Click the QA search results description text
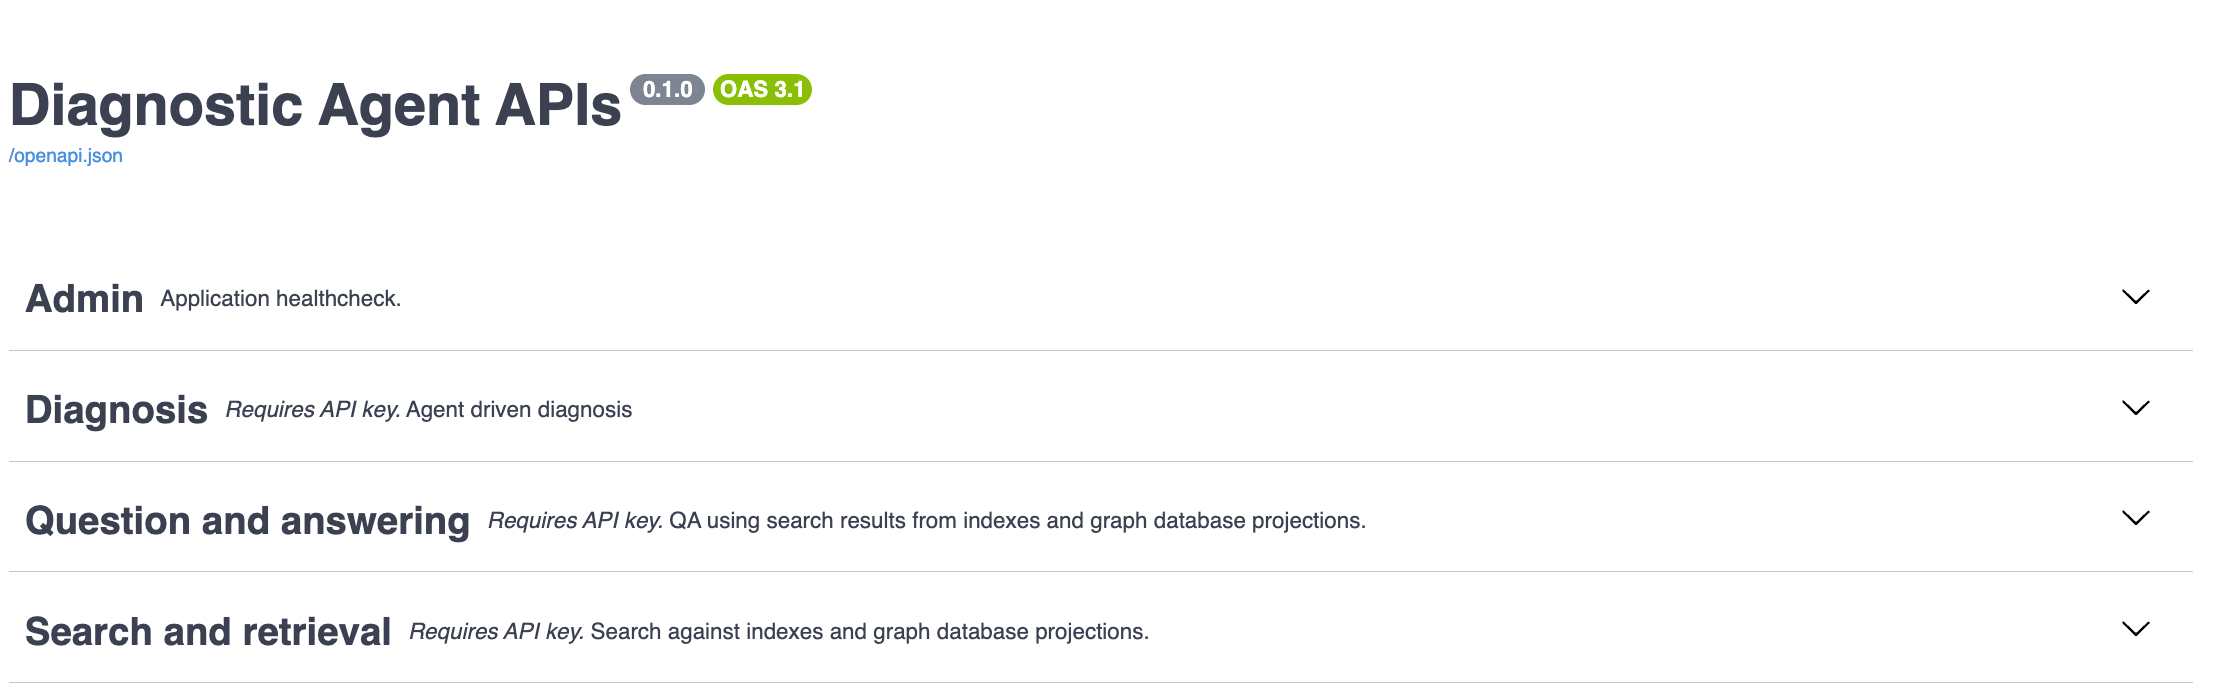The width and height of the screenshot is (2234, 688). [1017, 519]
